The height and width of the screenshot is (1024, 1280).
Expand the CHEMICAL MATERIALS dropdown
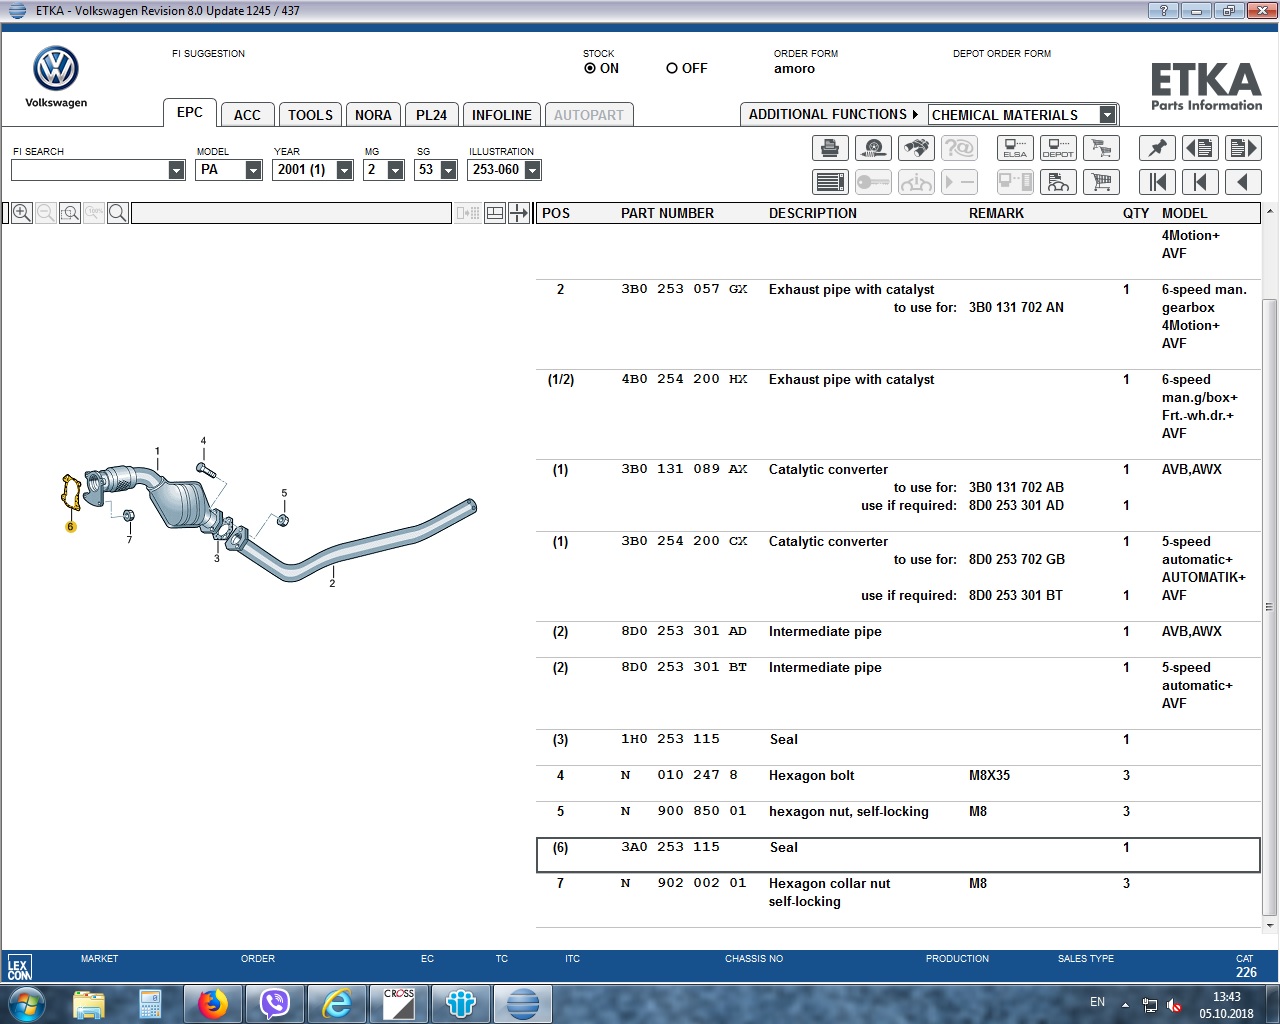(1106, 115)
